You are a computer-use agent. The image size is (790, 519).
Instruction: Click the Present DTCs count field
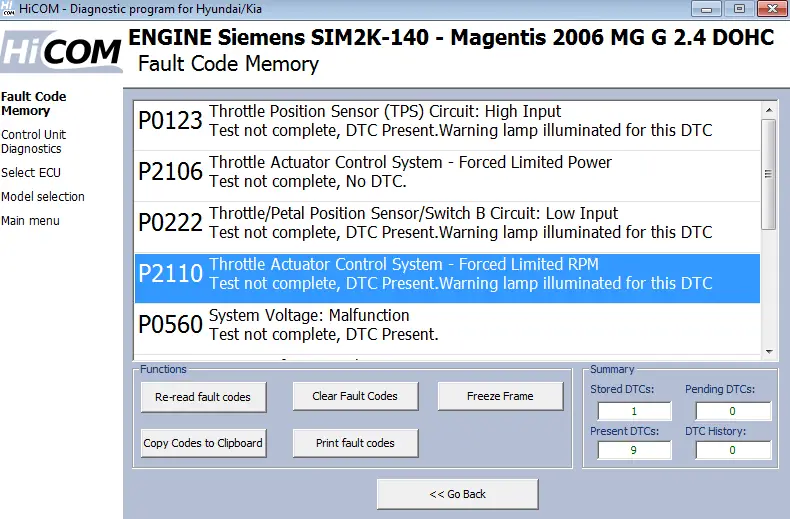click(x=634, y=450)
